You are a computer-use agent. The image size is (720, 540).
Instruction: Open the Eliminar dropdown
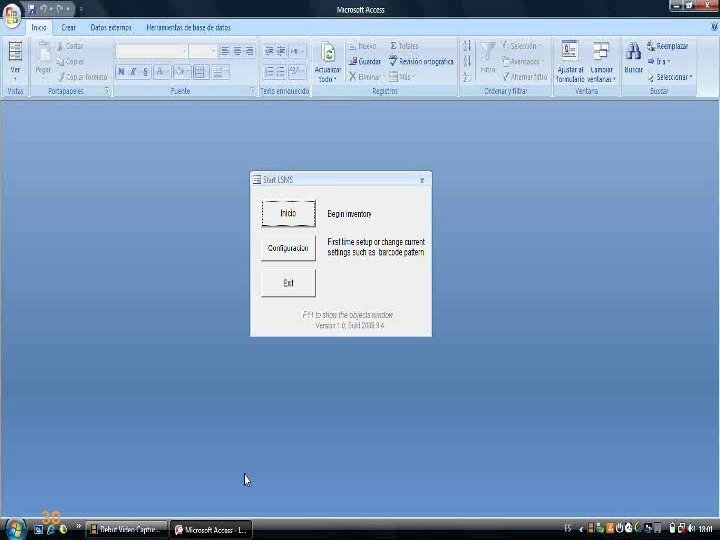click(366, 77)
